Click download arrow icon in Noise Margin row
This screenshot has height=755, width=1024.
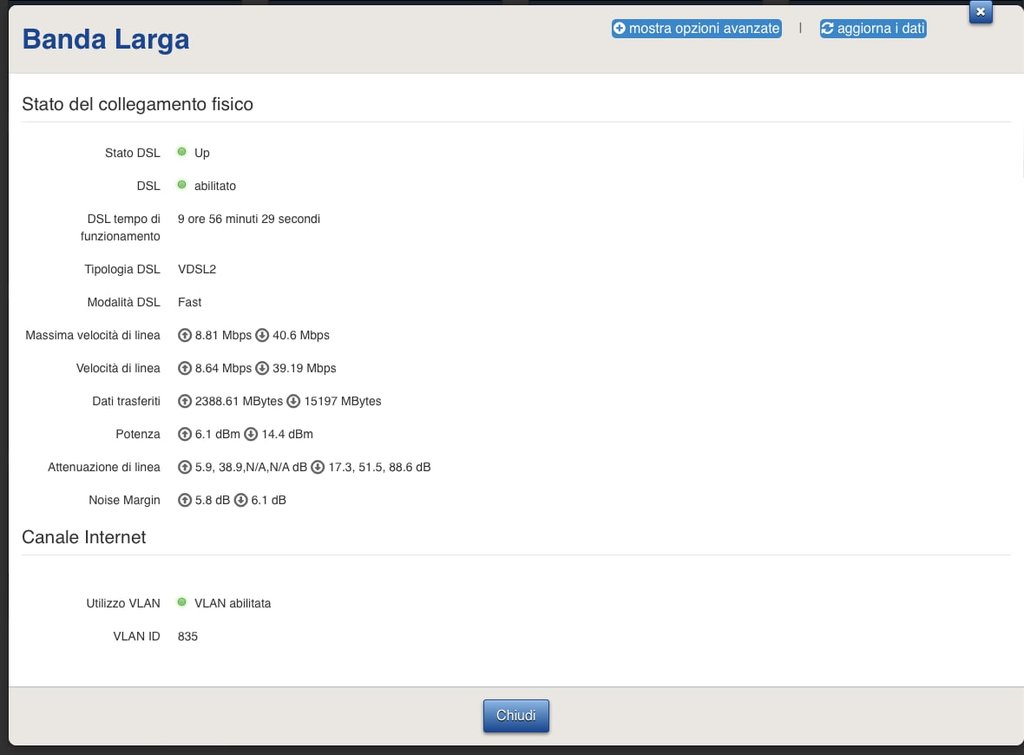coord(240,500)
